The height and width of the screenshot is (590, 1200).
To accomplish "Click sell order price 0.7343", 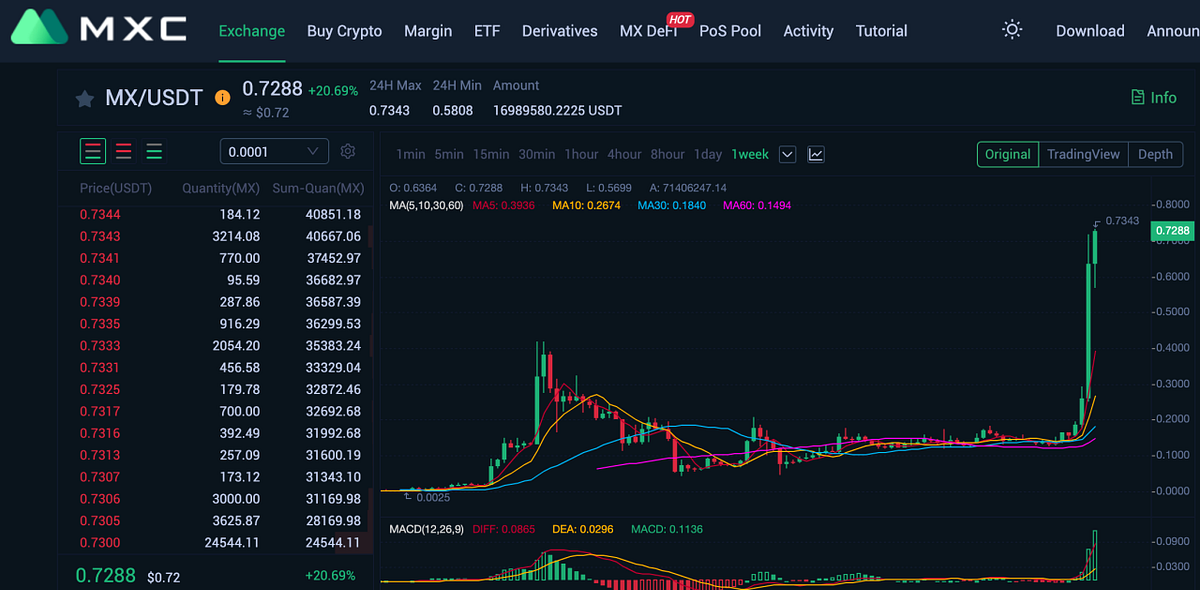I will pyautogui.click(x=100, y=236).
